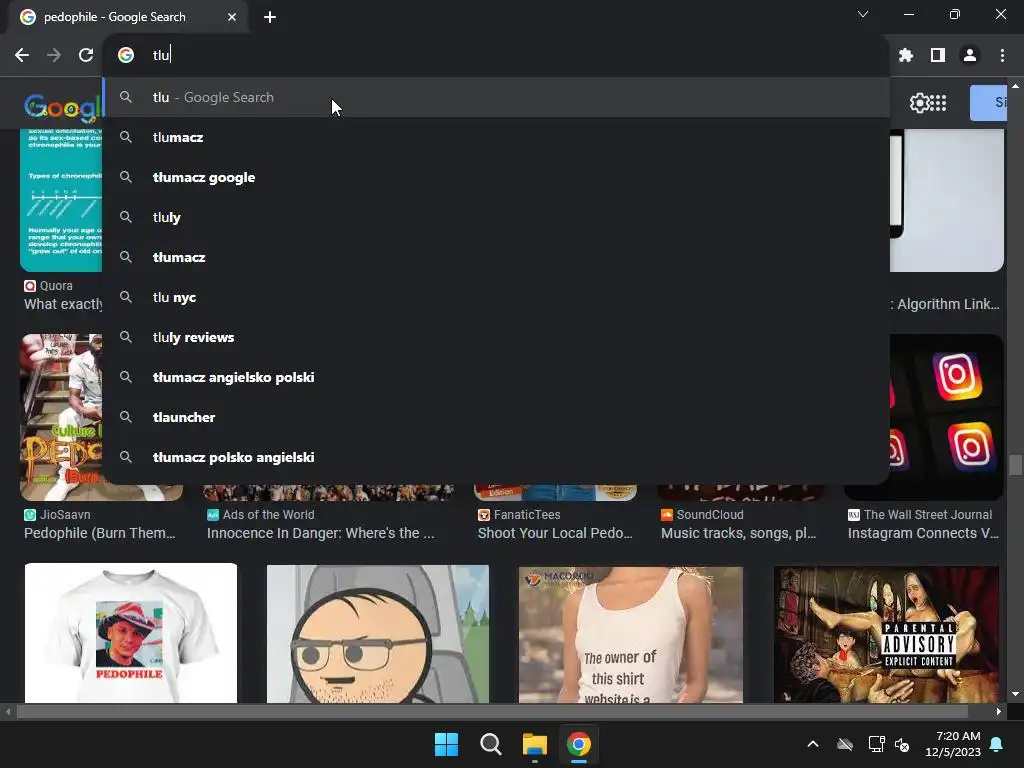Open the clock and date panel

point(953,744)
